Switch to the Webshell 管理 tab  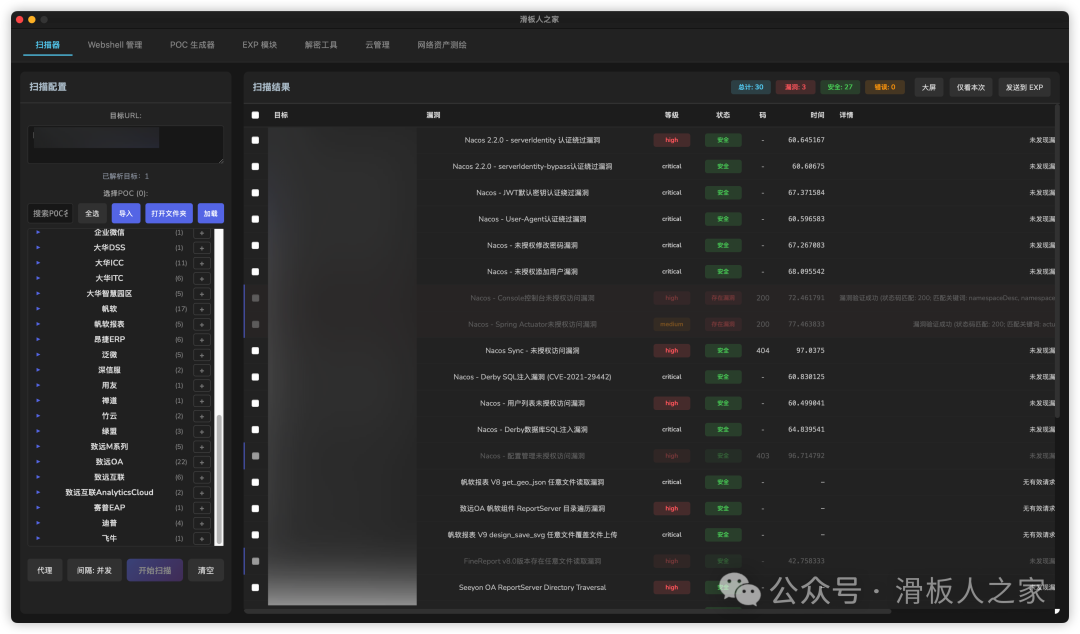115,45
